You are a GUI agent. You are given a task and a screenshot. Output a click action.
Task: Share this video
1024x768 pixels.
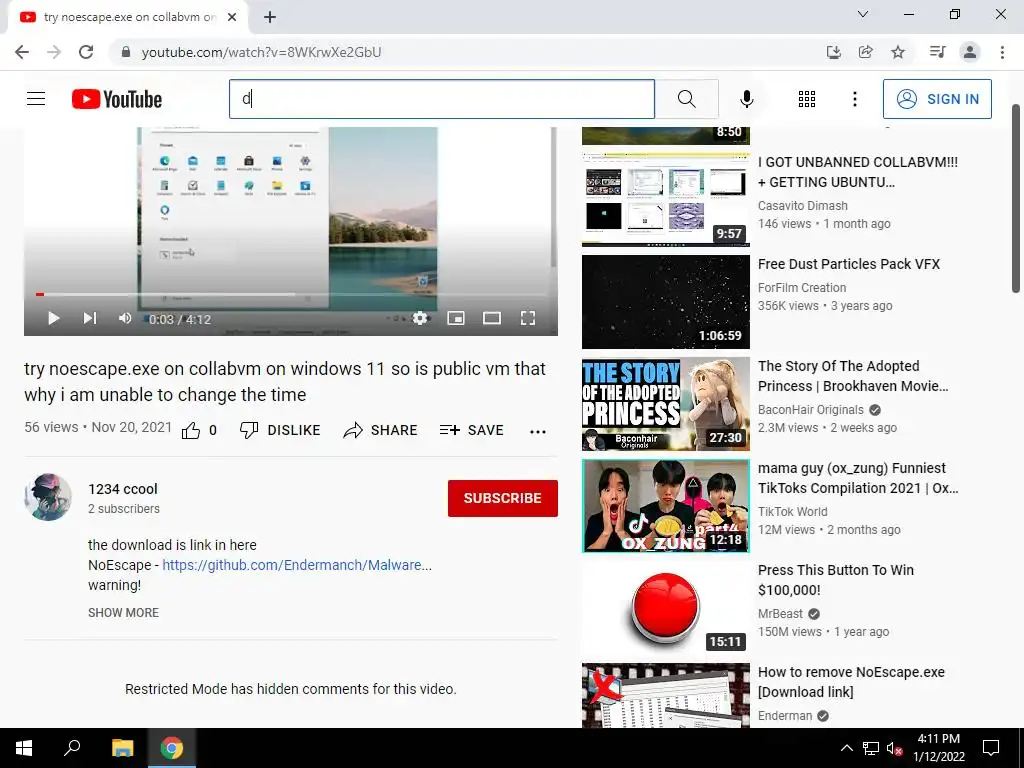(x=380, y=430)
